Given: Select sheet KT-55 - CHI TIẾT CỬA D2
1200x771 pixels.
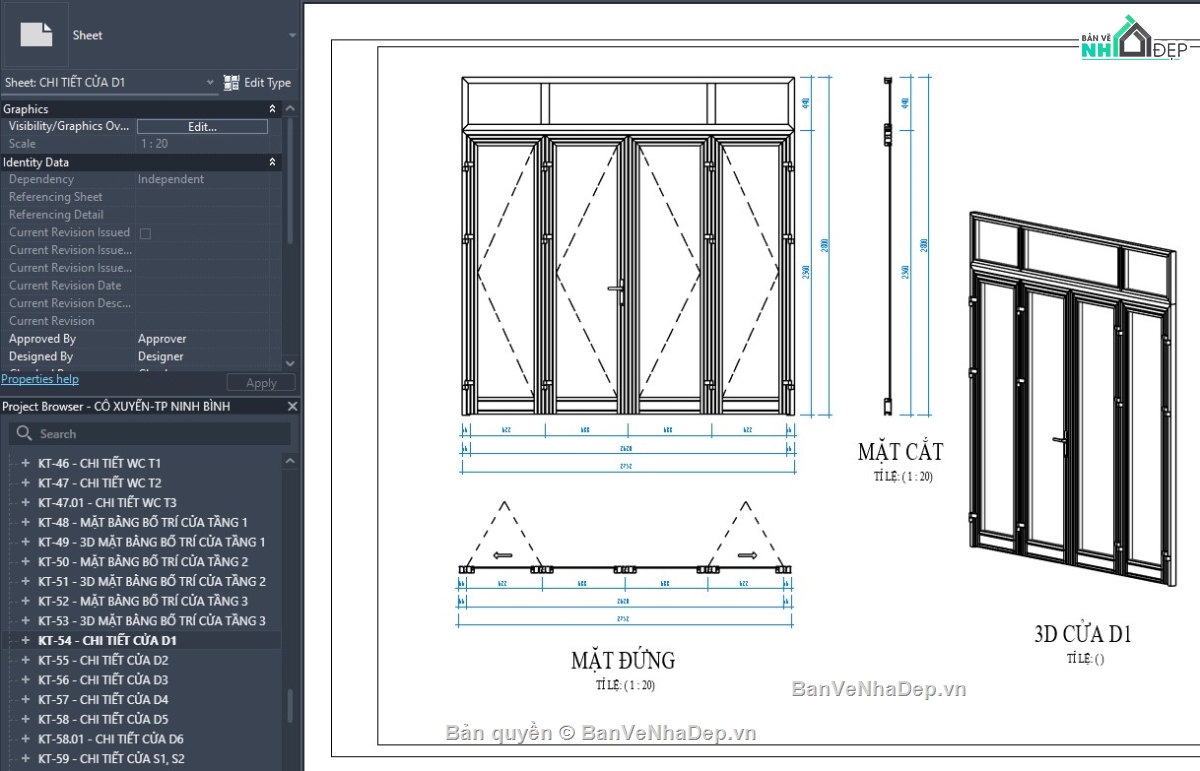Looking at the screenshot, I should (x=103, y=660).
